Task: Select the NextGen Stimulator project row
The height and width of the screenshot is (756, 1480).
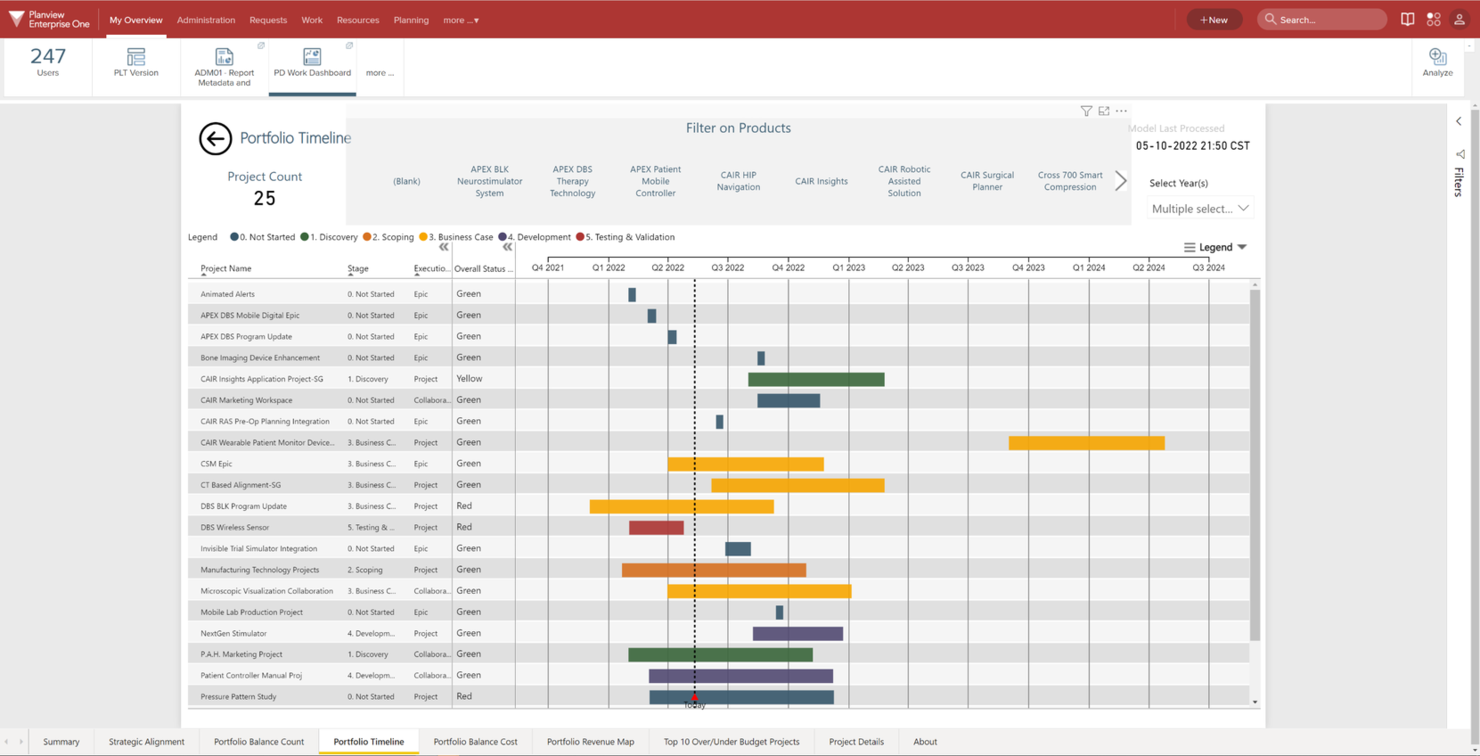Action: click(x=719, y=633)
